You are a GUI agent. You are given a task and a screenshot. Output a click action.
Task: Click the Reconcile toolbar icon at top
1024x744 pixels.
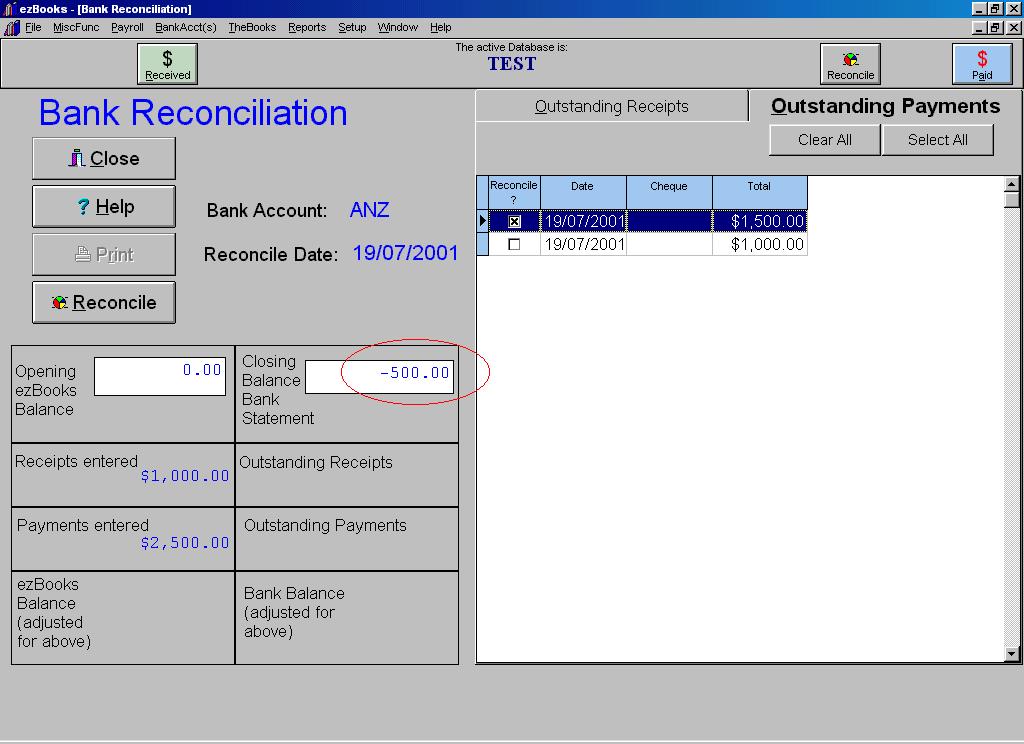850,63
